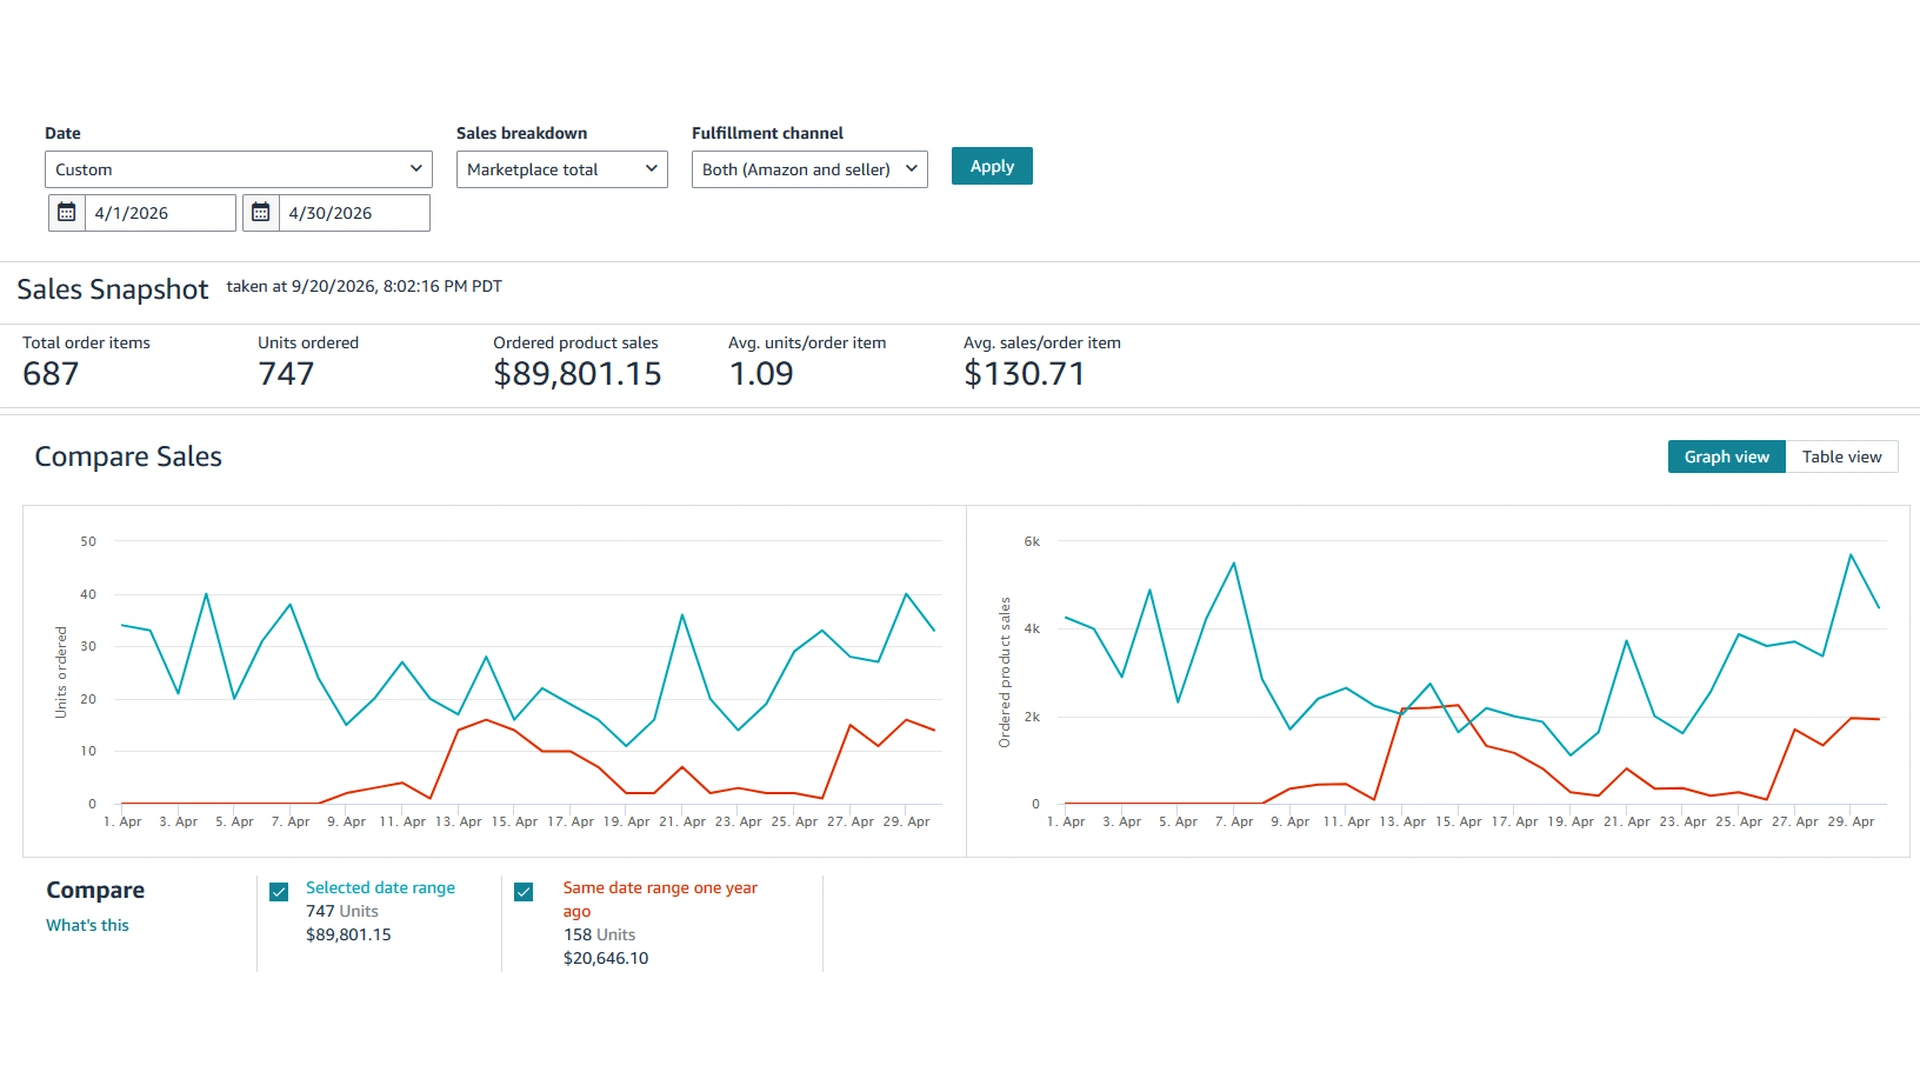Click the 6k label on sales chart
The image size is (1920, 1080).
click(1032, 542)
